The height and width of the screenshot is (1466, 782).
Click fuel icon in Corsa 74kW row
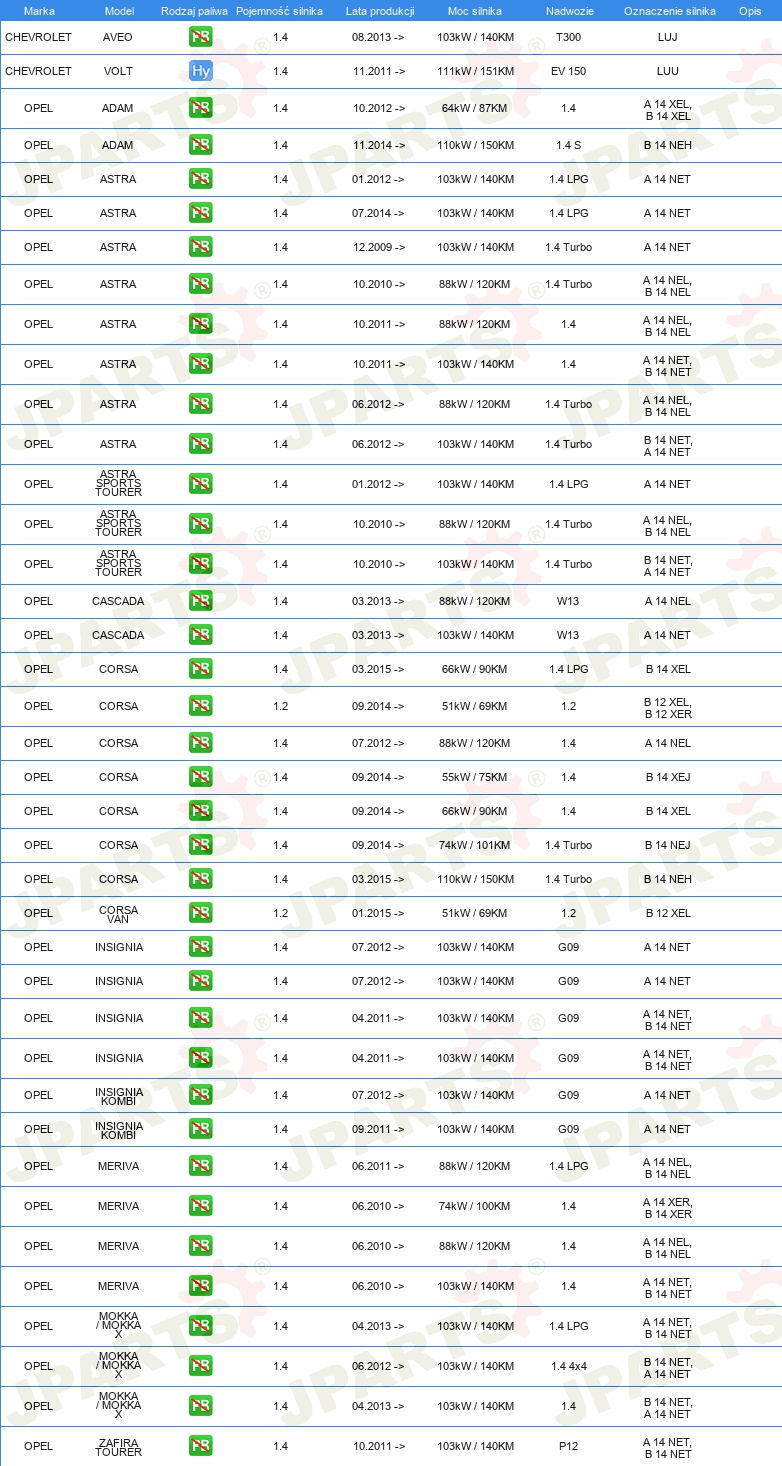(201, 845)
